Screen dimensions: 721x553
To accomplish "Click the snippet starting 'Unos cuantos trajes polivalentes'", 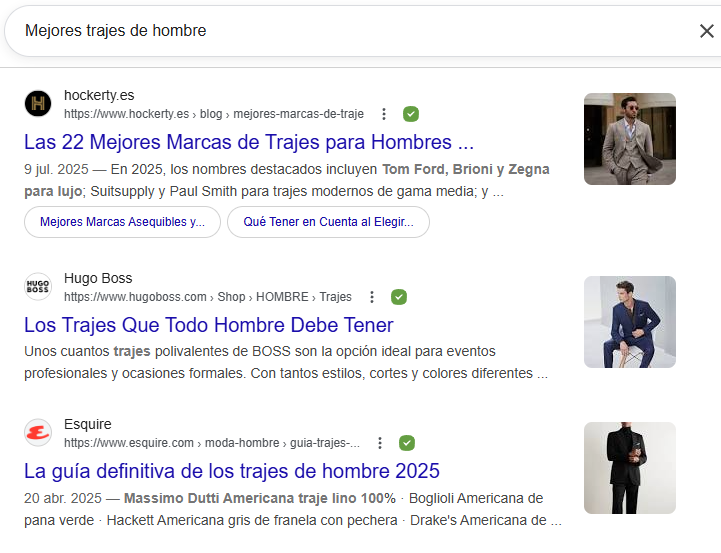I will click(286, 362).
